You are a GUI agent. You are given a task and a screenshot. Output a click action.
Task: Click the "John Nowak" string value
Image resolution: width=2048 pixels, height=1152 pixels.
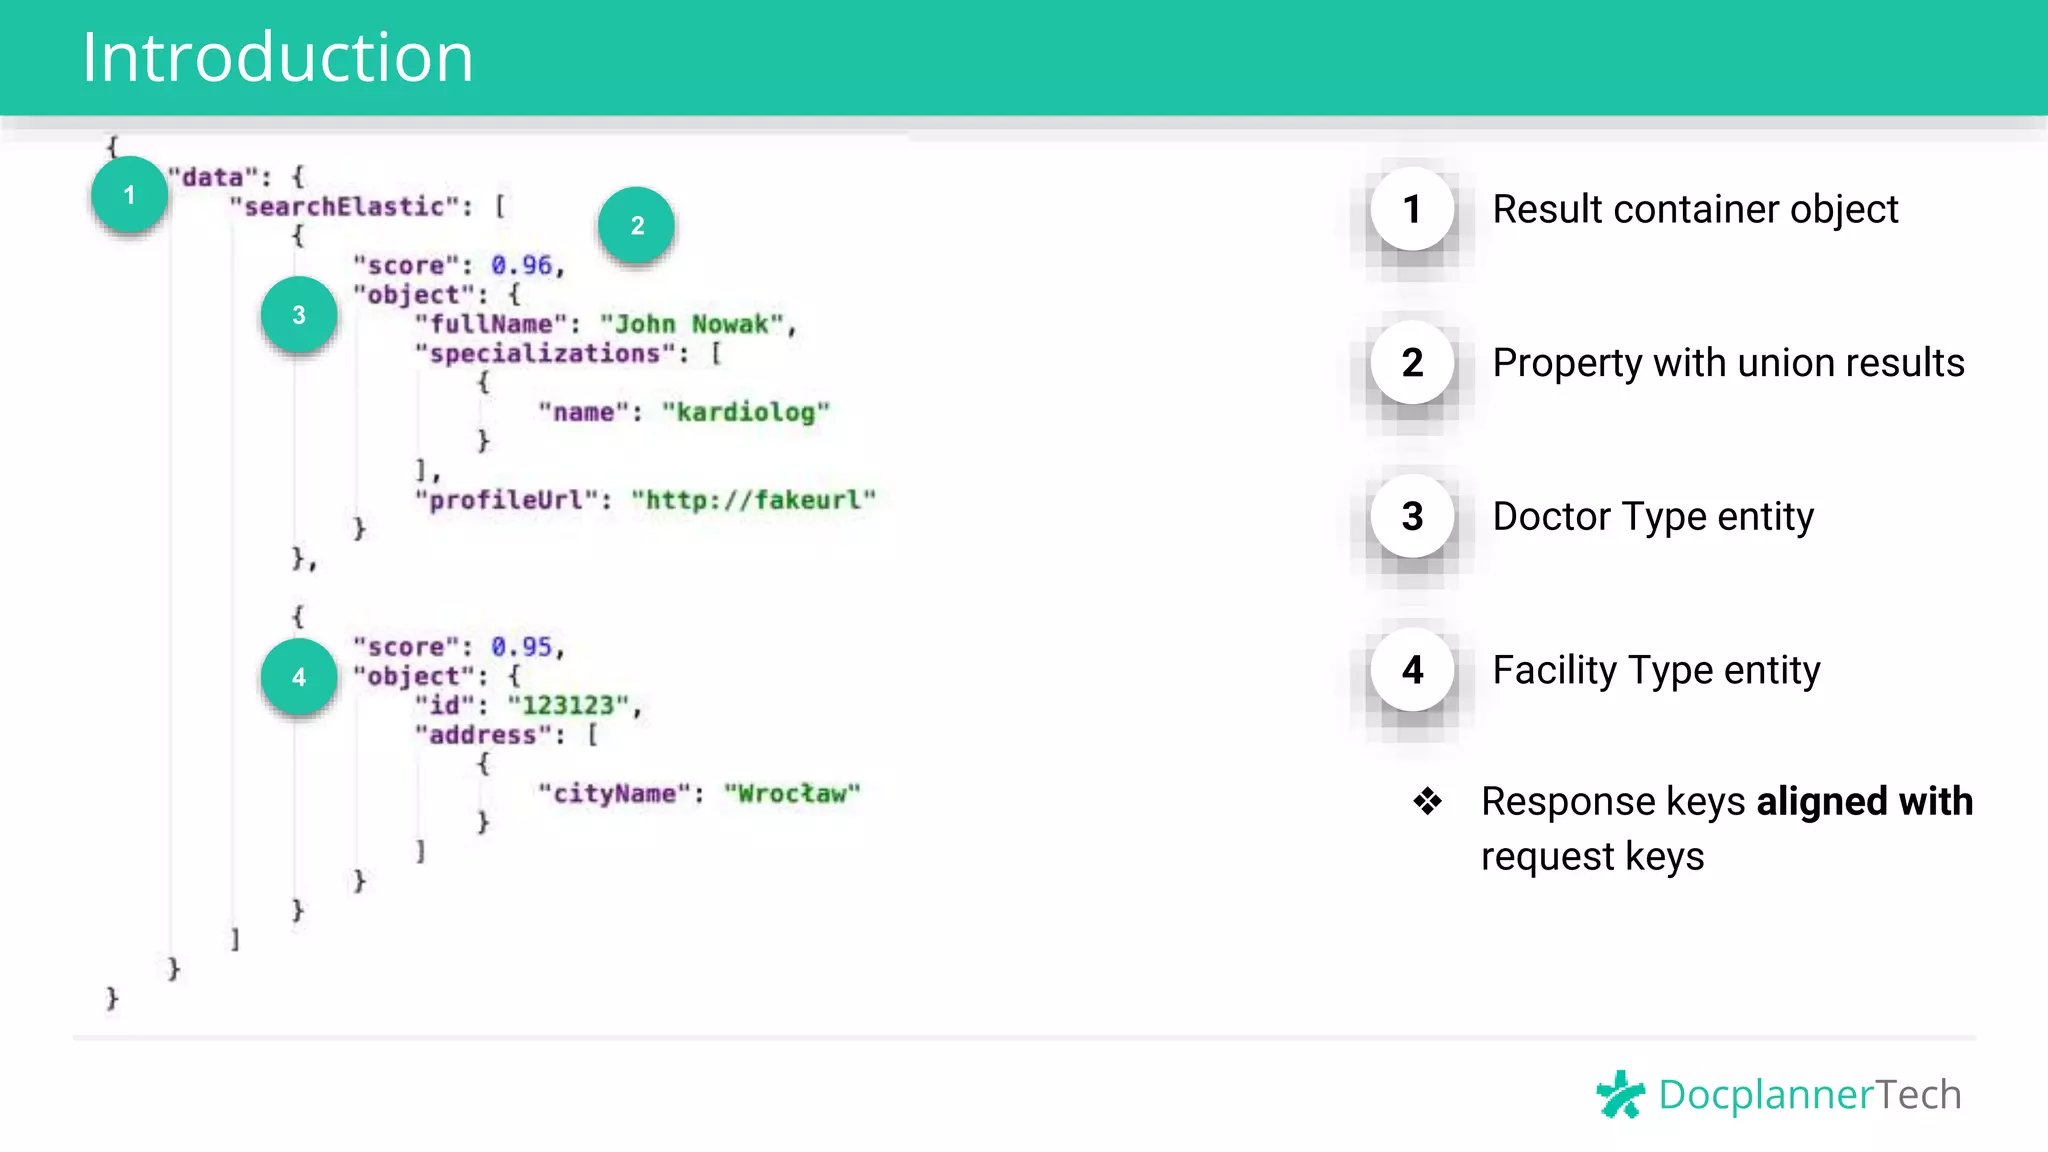point(691,324)
